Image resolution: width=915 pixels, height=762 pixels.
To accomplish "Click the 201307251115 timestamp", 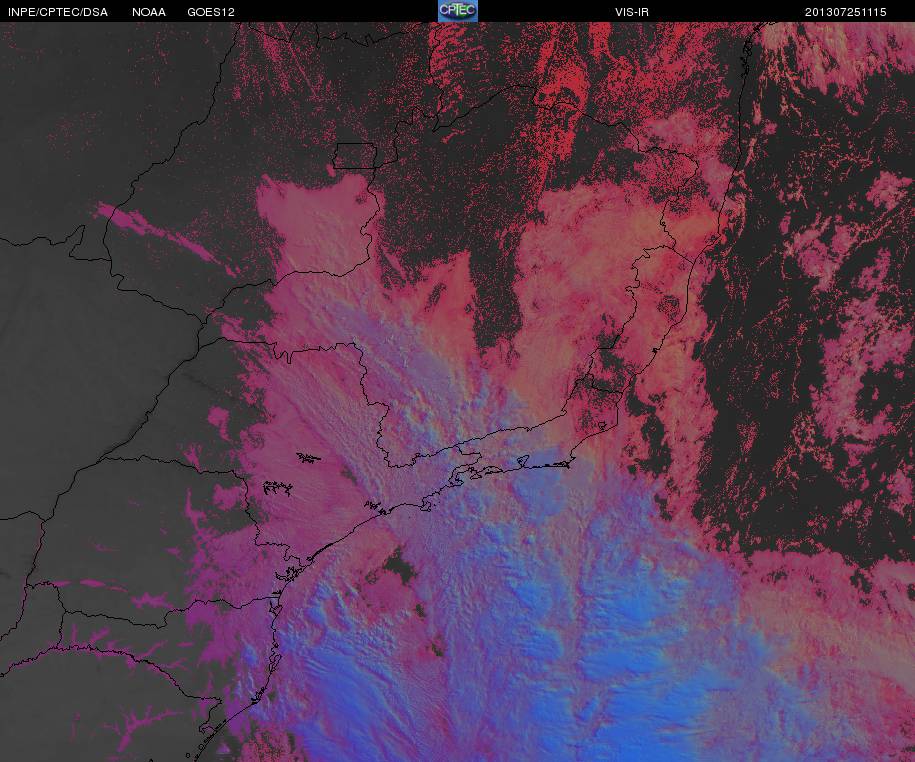I will point(846,12).
